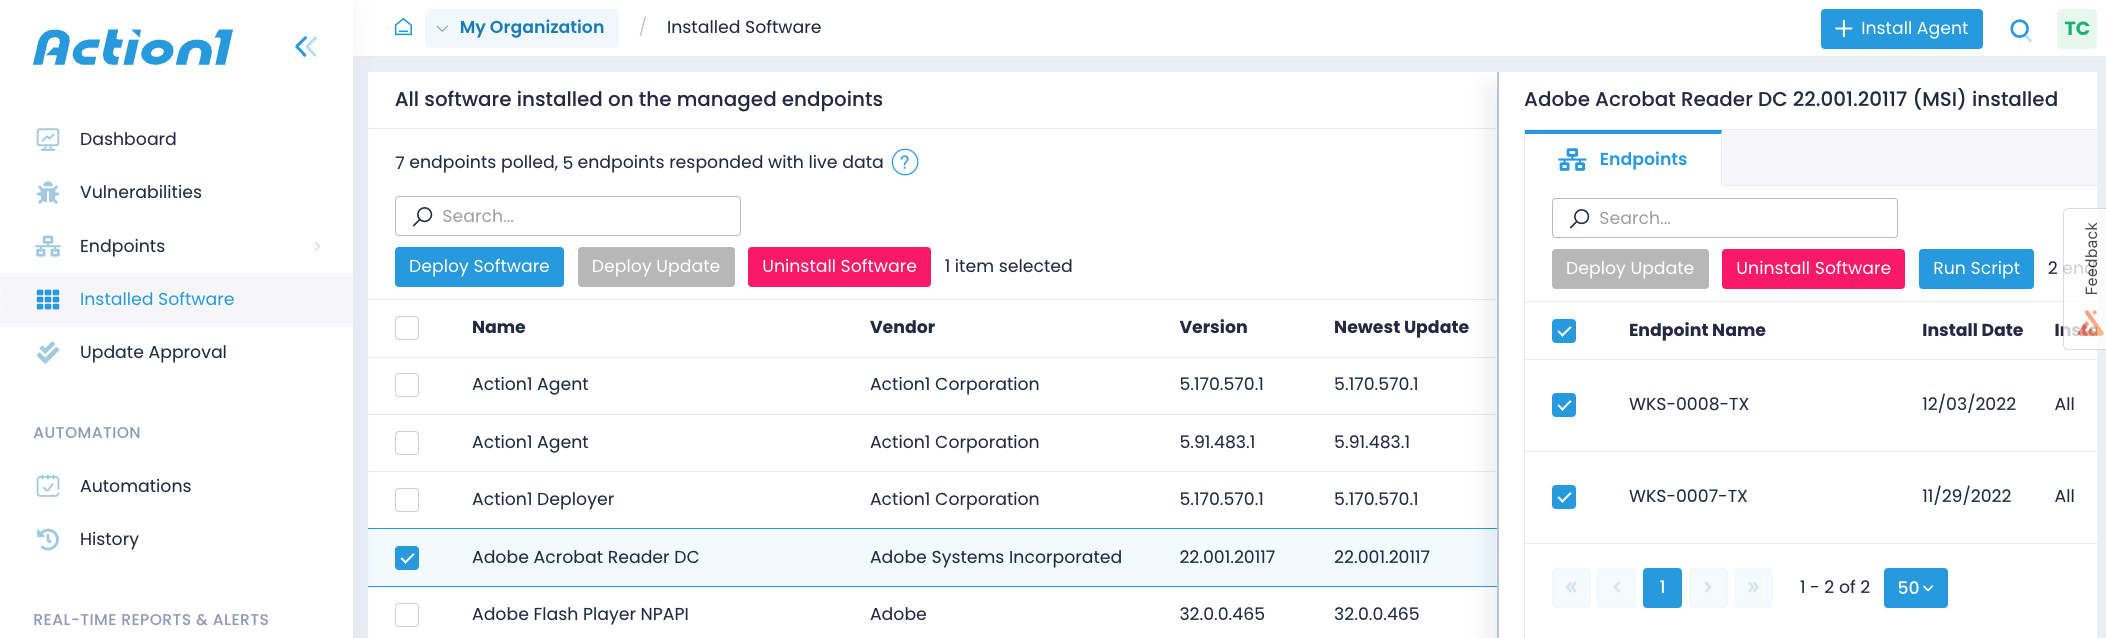Image resolution: width=2106 pixels, height=638 pixels.
Task: Click the Endpoints tab network icon
Action: point(1572,160)
